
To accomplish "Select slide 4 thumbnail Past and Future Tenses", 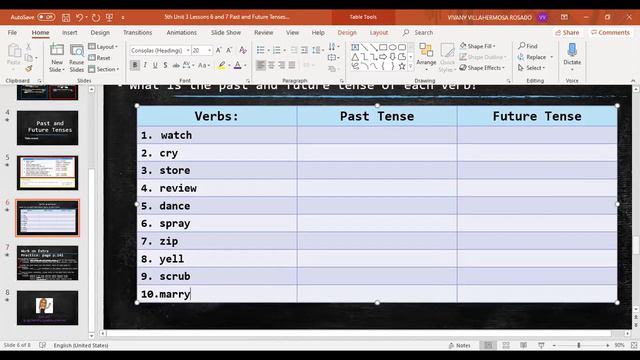I will tap(47, 128).
